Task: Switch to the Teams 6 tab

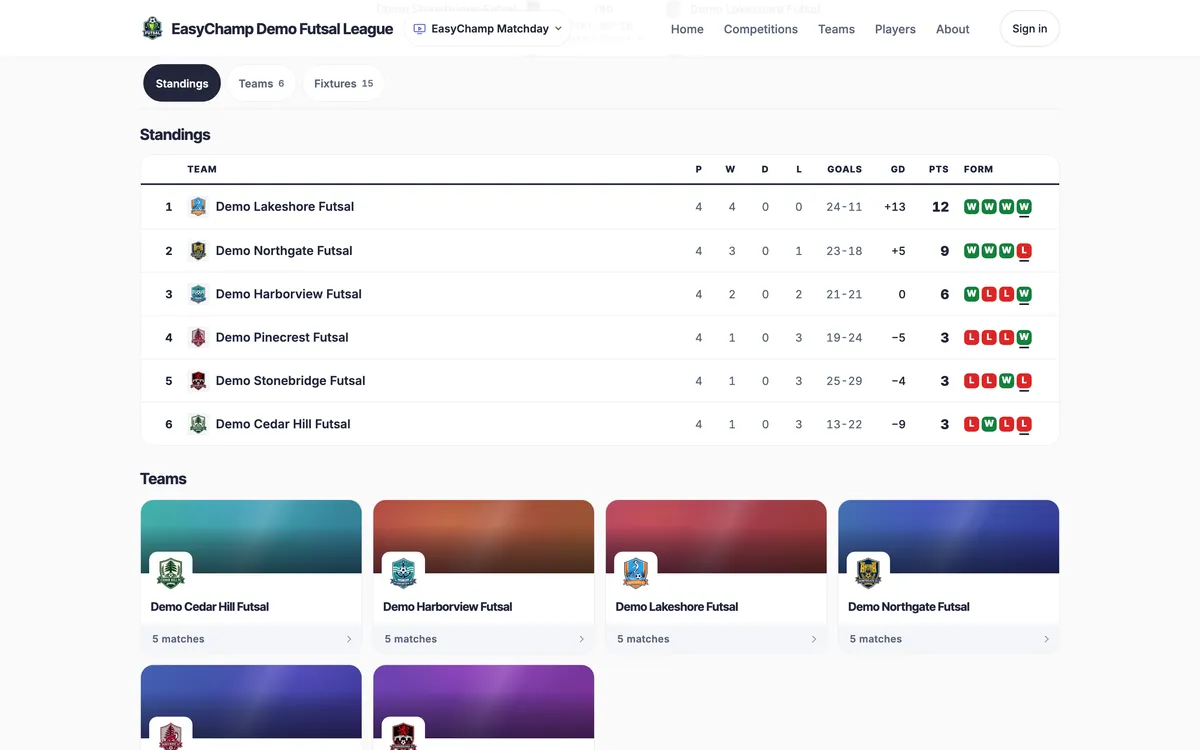Action: pos(261,83)
